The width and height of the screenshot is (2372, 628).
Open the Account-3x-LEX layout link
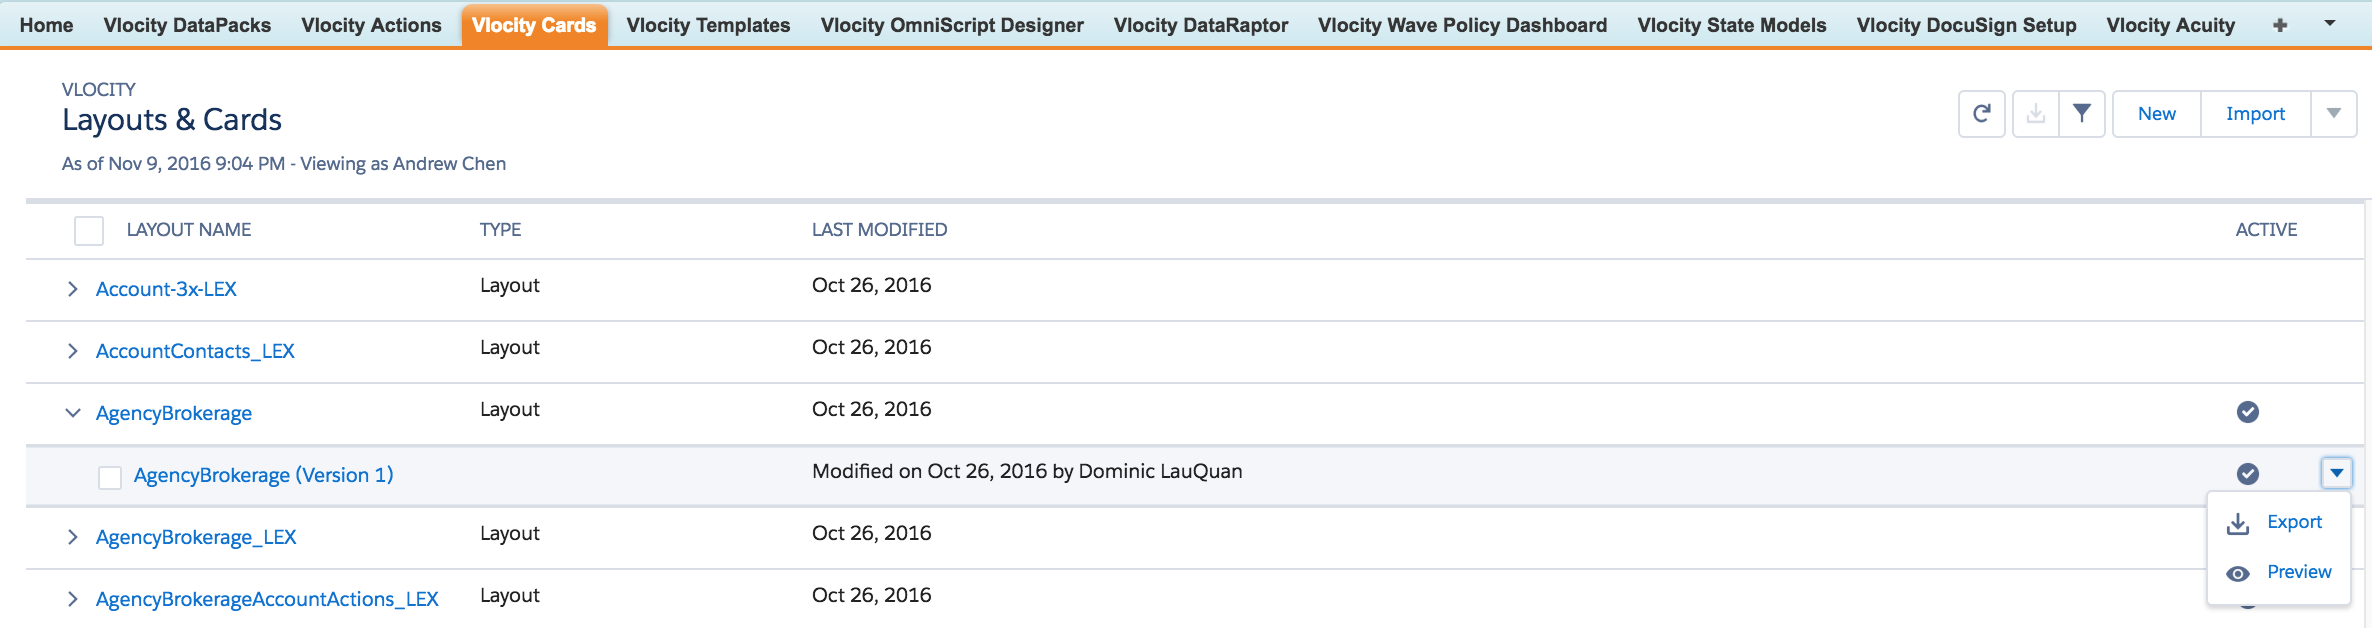tap(166, 289)
